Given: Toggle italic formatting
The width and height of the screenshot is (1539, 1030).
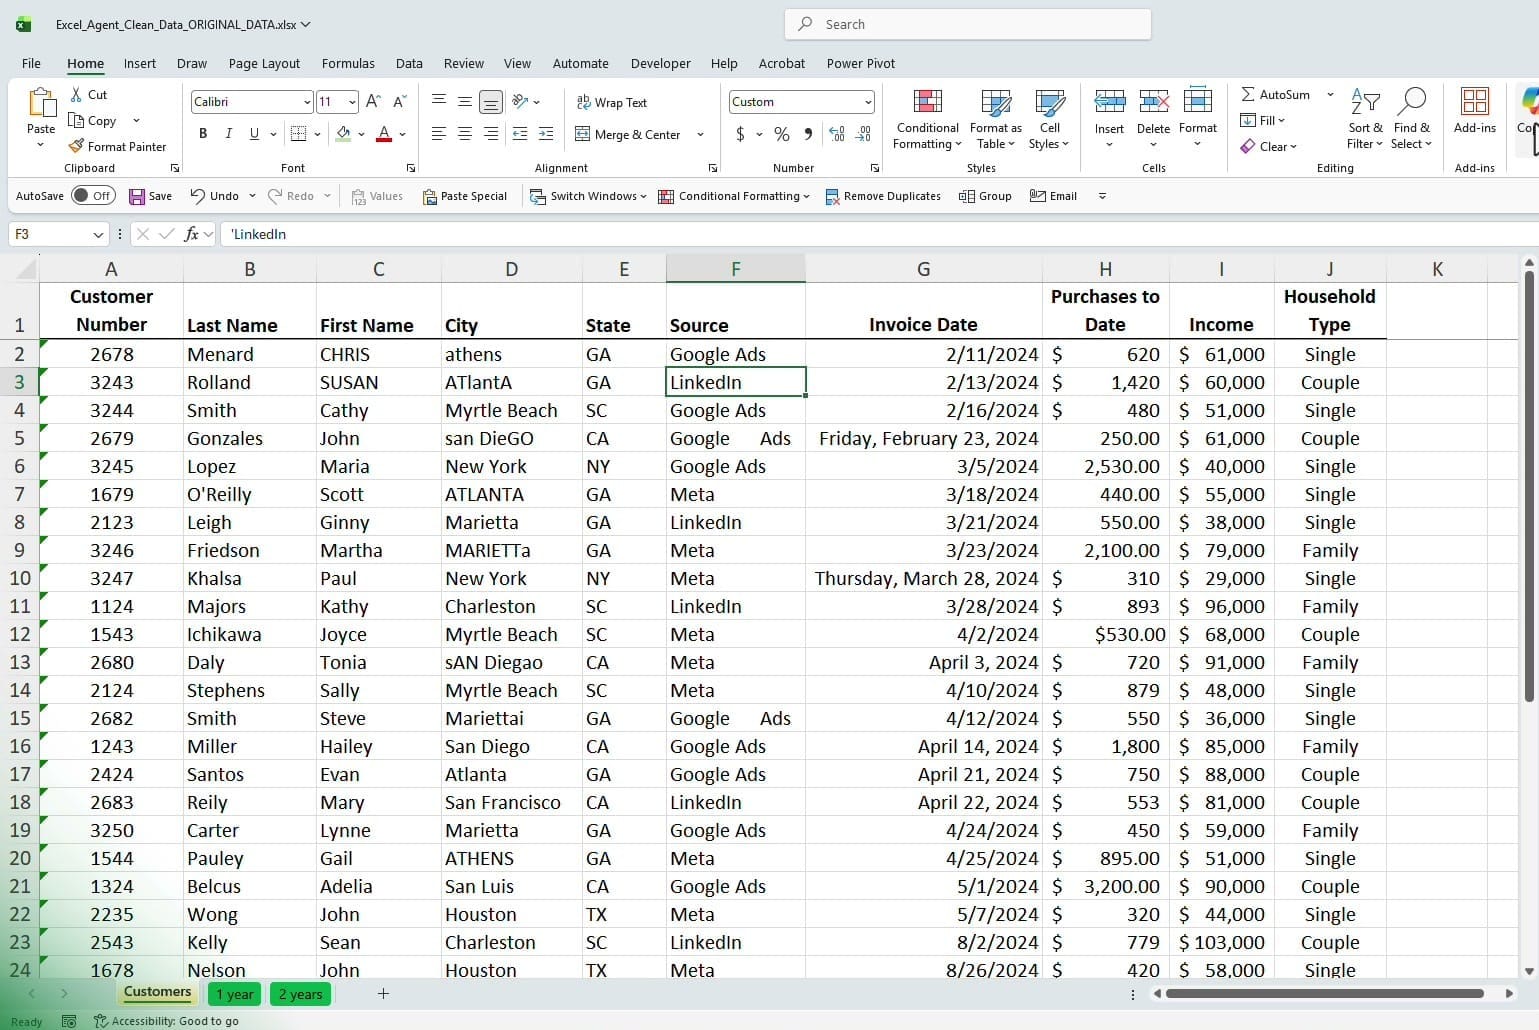Looking at the screenshot, I should point(228,133).
